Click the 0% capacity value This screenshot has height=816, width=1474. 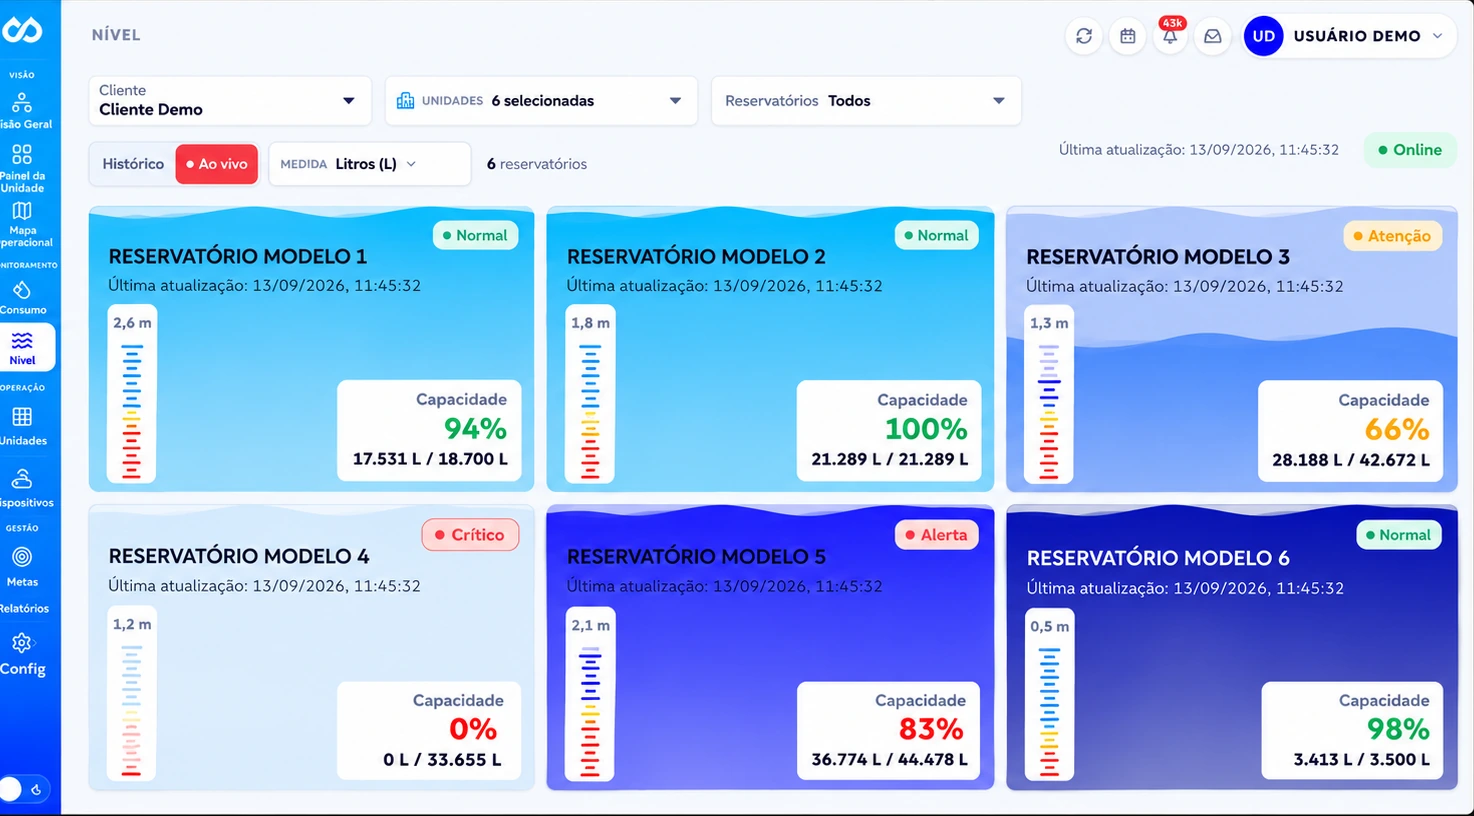point(472,729)
